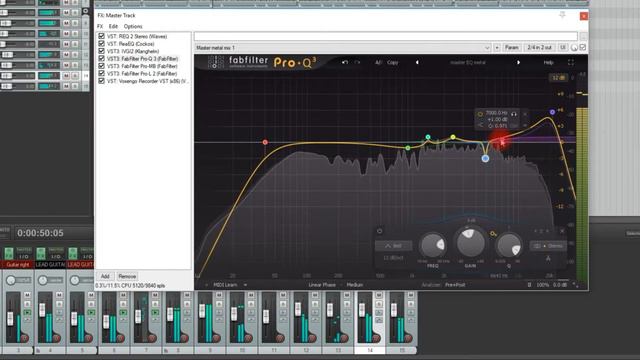The width and height of the screenshot is (640, 360).
Task: Open 2/4 in 2 out routing button
Action: [539, 48]
